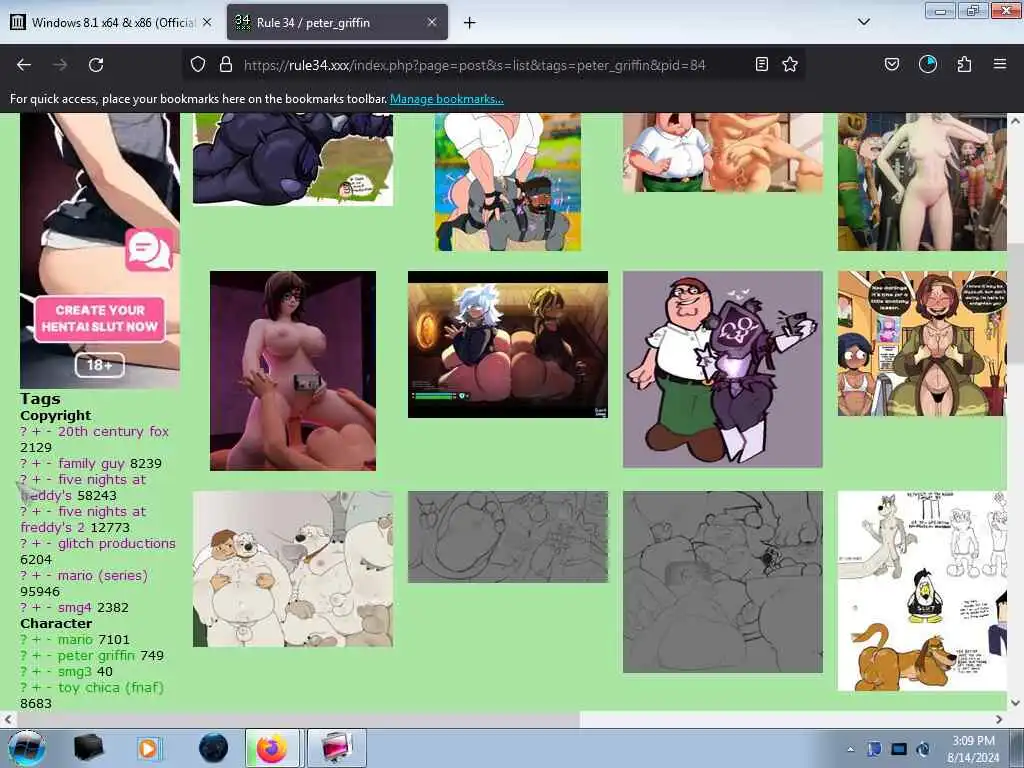Viewport: 1024px width, 768px height.
Task: Click the taskbar clock showing 3:09 PM
Action: point(973,749)
